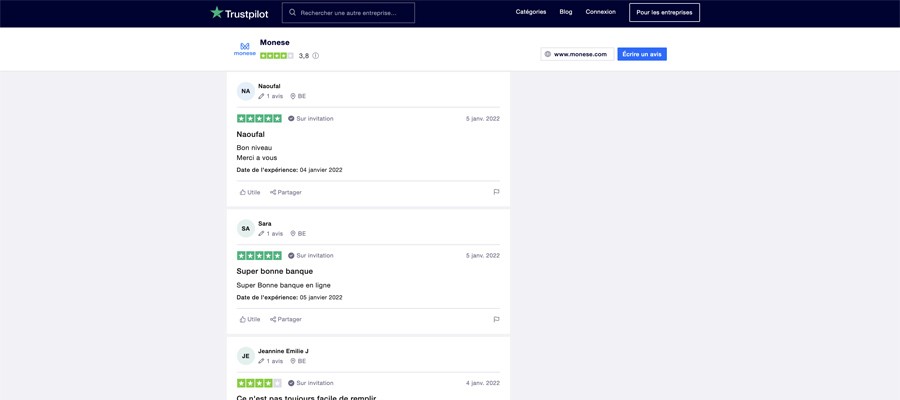The height and width of the screenshot is (400, 900).
Task: Click the date '4 janv. 2022' on Jeannine's review
Action: [483, 383]
